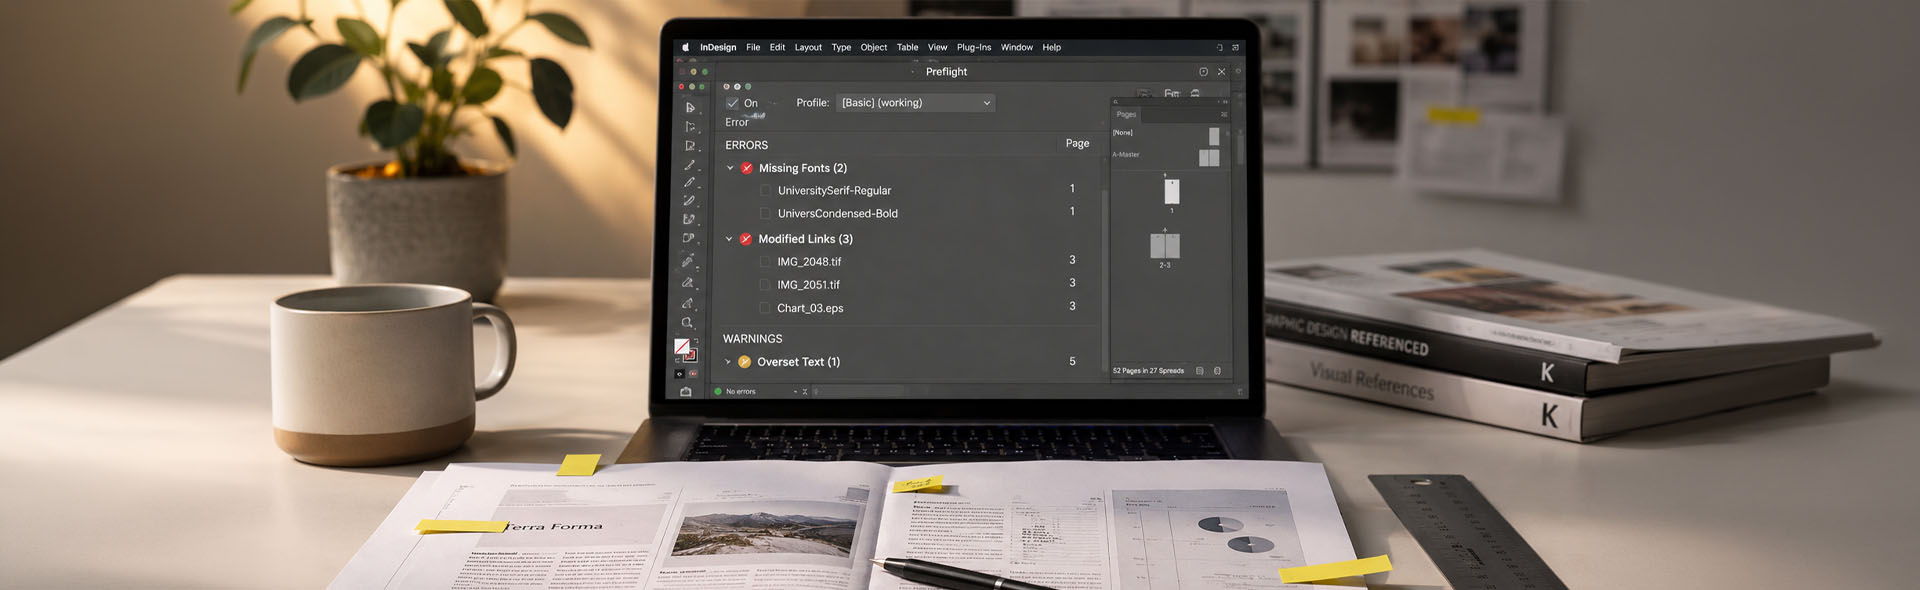Select the Direct Selection tool
The image size is (1920, 590).
[690, 127]
